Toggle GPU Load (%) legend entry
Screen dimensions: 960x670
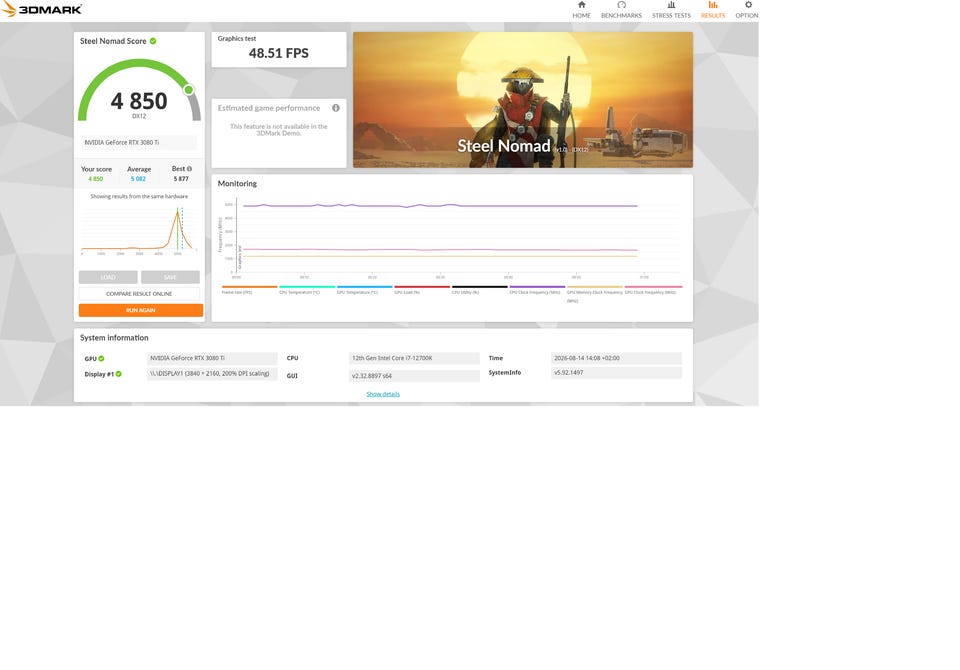click(x=422, y=290)
